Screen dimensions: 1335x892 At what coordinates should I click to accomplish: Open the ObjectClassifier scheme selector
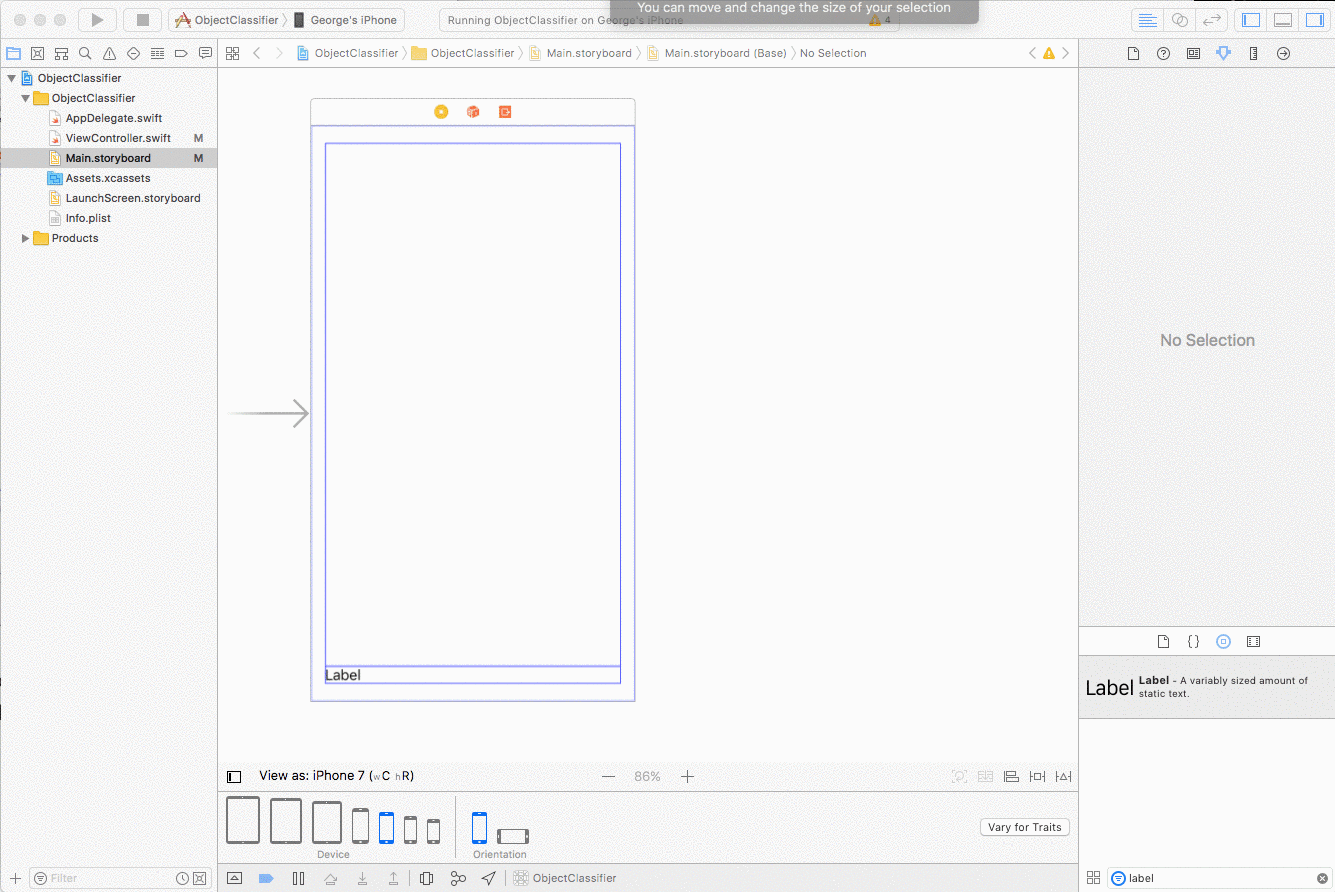(x=227, y=20)
